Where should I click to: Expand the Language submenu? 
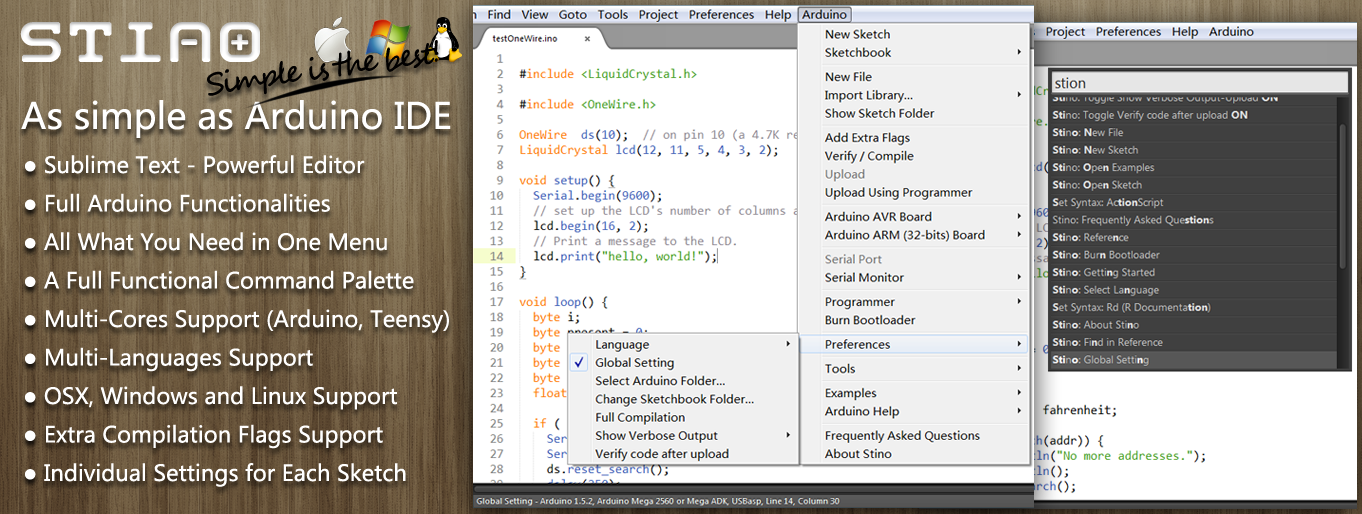tap(622, 345)
